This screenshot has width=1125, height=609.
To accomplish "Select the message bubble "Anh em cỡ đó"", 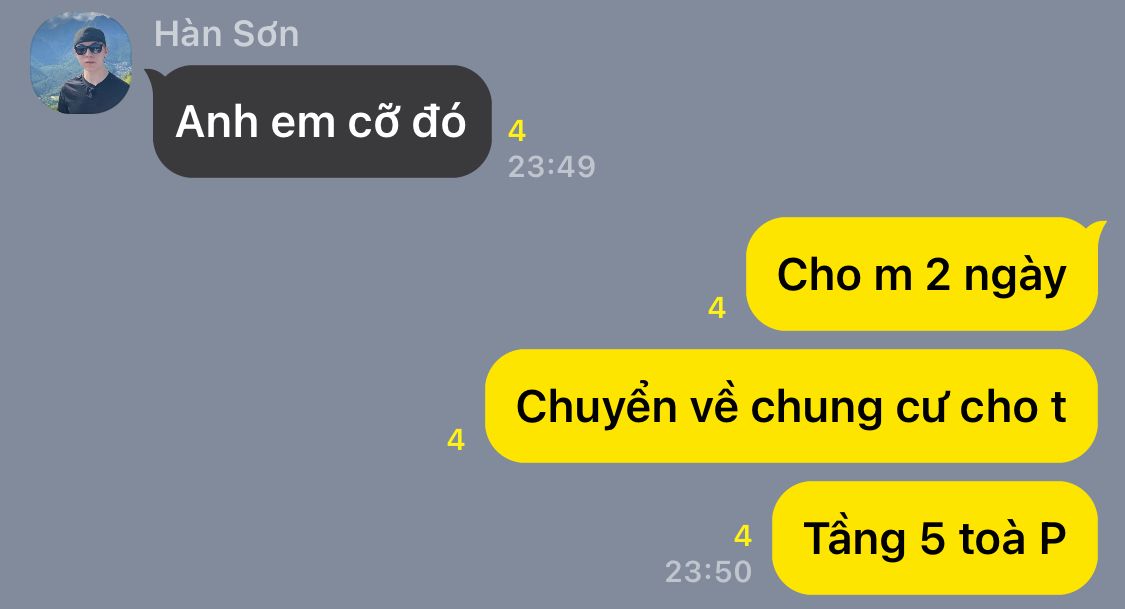I will pos(321,121).
